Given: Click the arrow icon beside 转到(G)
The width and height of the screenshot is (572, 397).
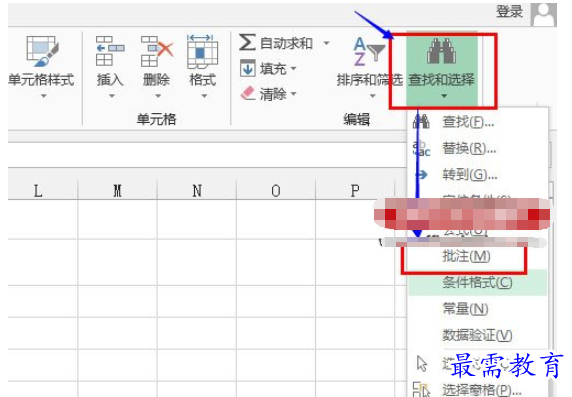Looking at the screenshot, I should pyautogui.click(x=421, y=175).
